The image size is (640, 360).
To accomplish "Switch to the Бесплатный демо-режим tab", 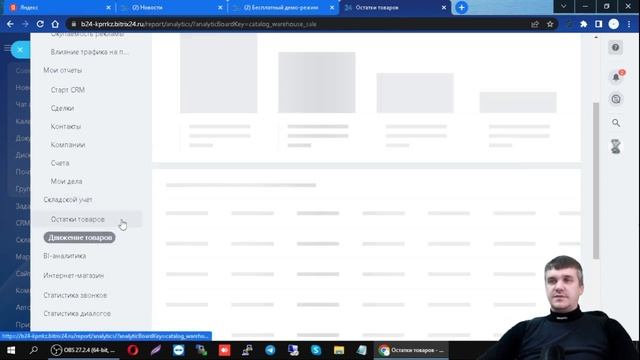I will coord(282,7).
